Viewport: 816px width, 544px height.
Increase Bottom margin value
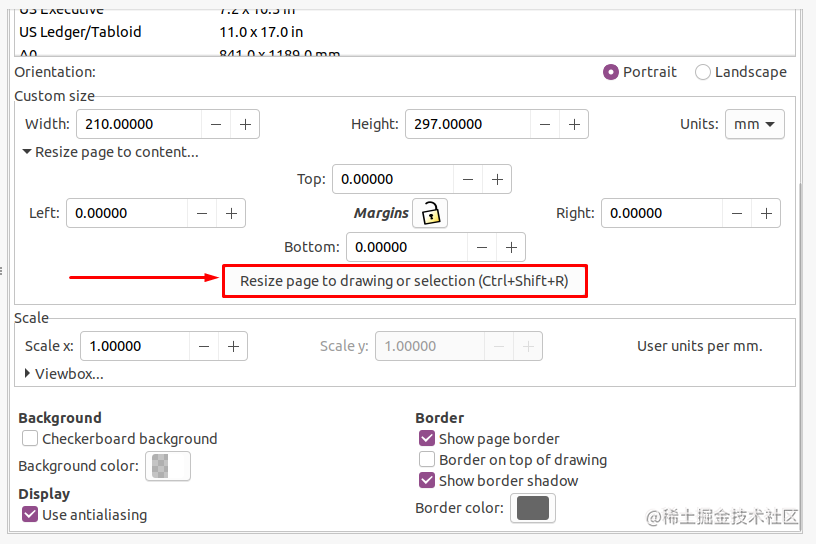(x=511, y=247)
